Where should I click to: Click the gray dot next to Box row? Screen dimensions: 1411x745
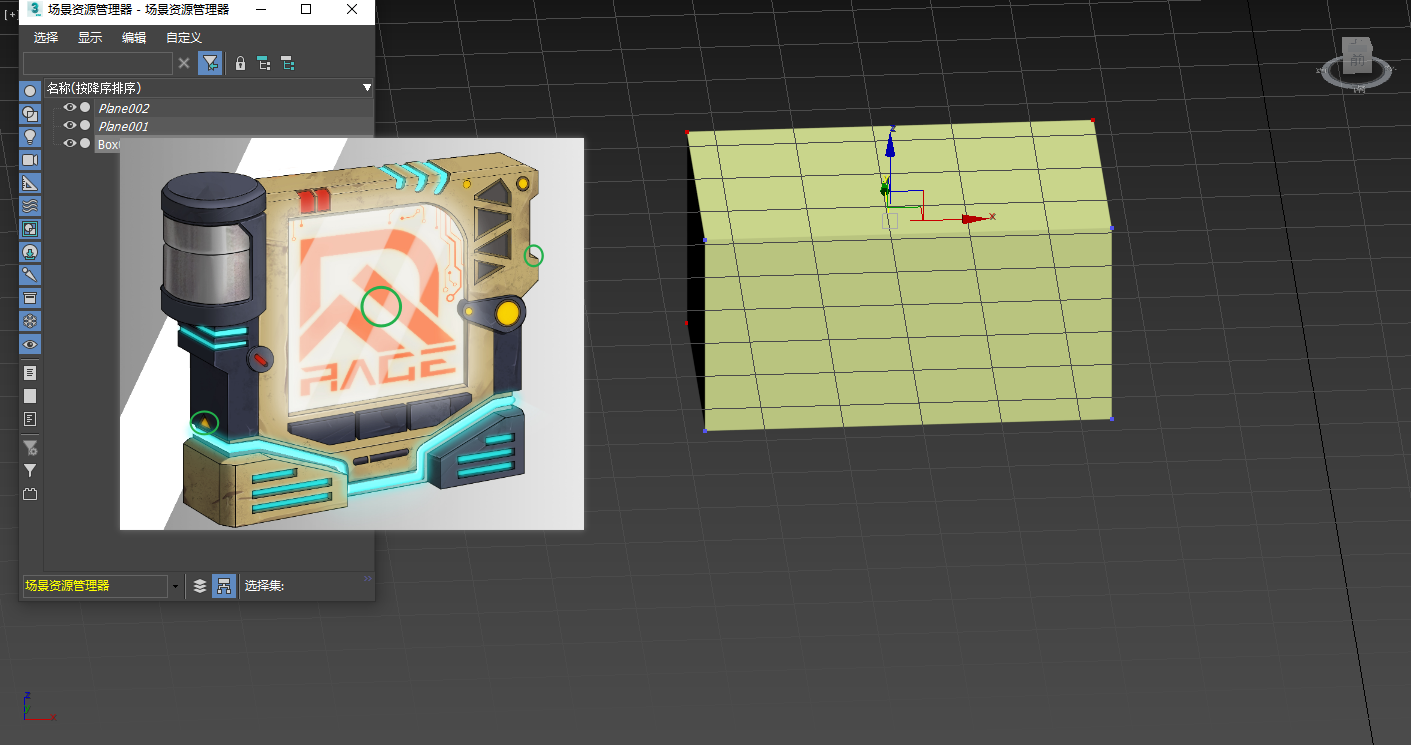(85, 143)
